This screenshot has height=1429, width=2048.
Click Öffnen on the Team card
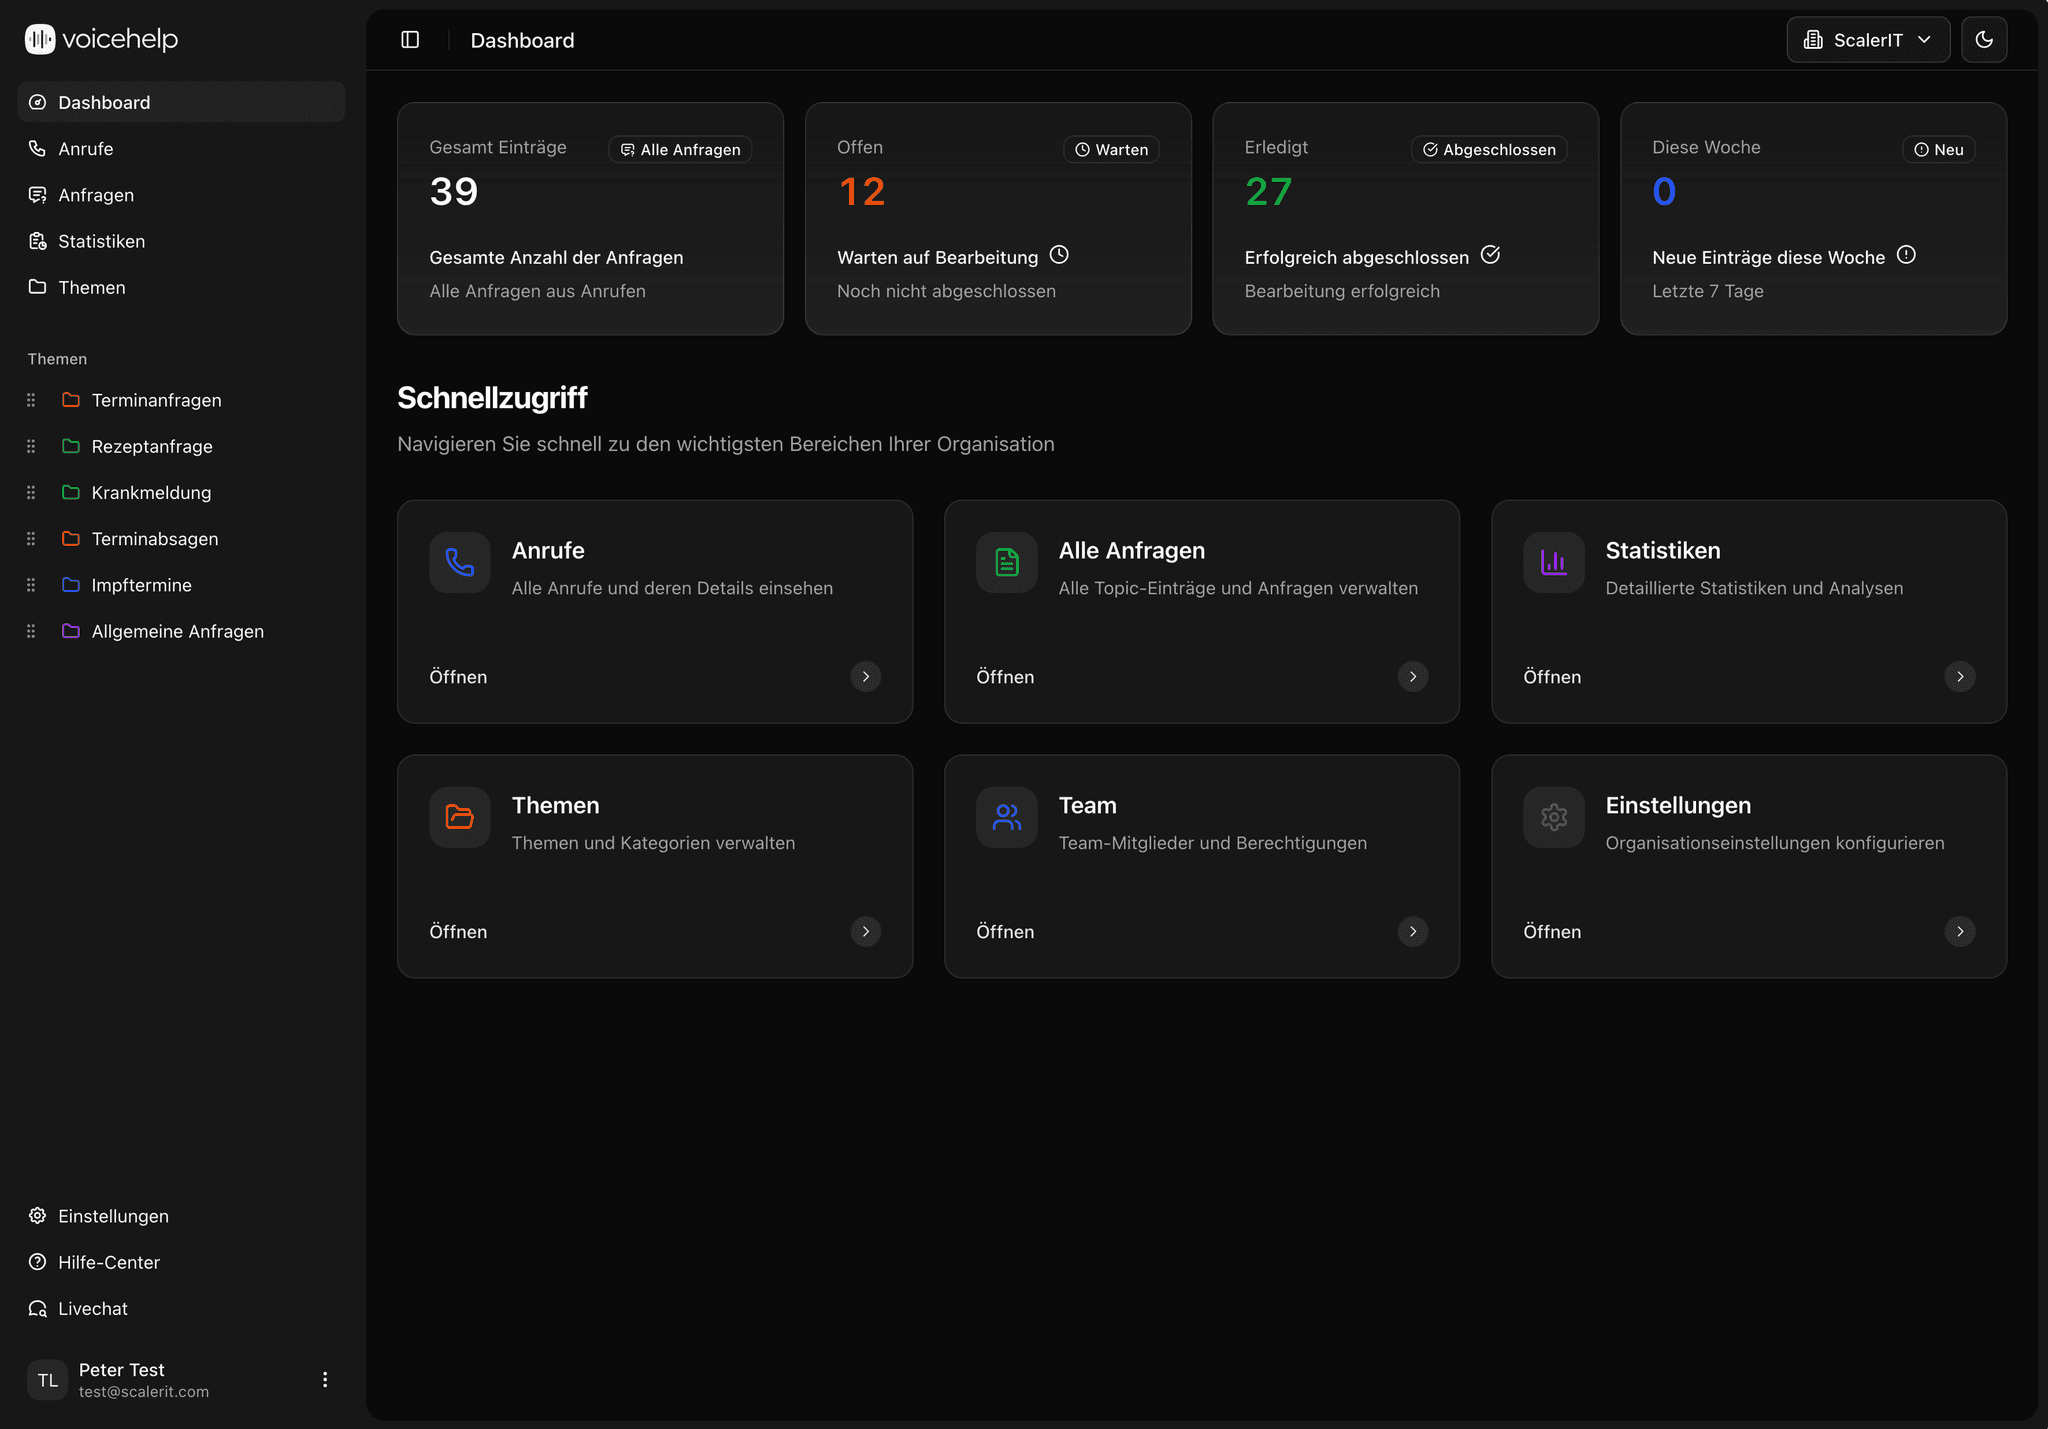(1005, 932)
